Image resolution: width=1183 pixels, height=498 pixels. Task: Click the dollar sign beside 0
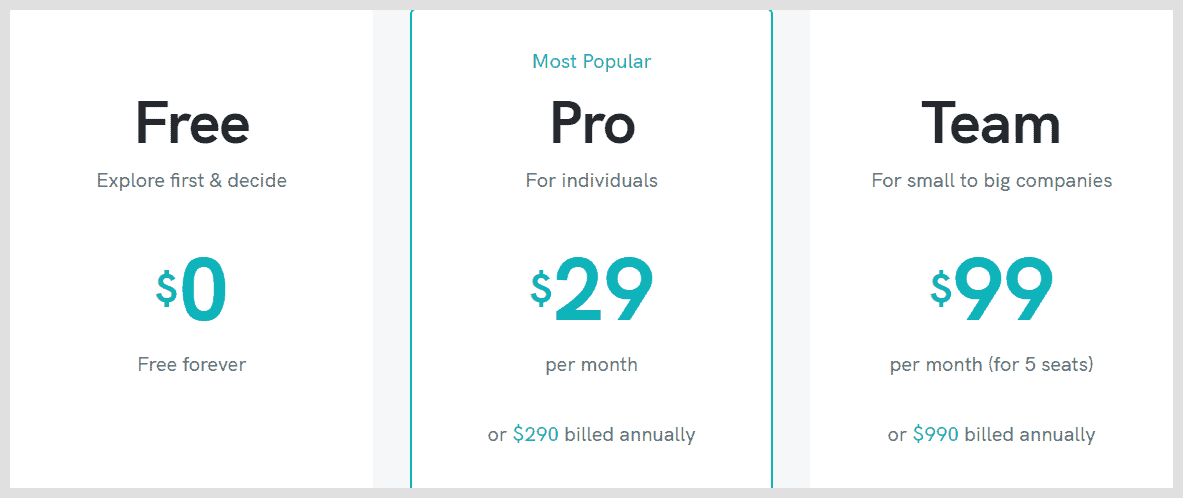tap(167, 287)
